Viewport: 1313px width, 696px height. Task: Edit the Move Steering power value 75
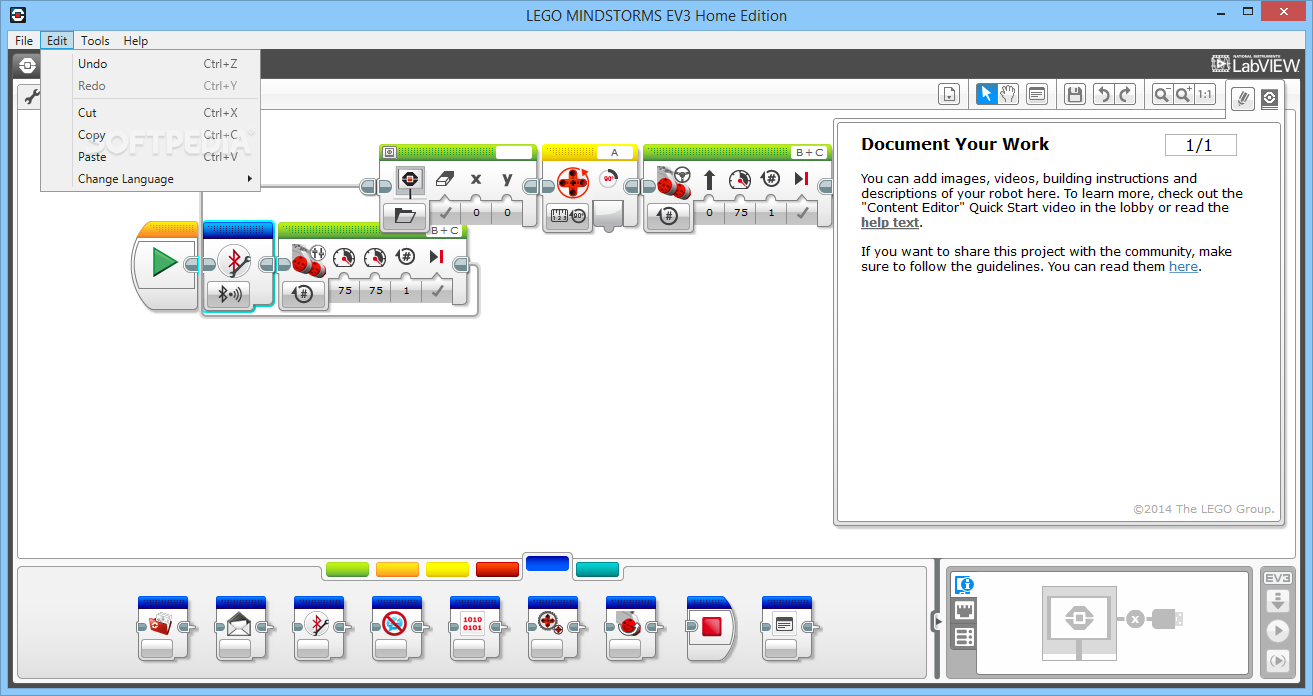click(x=741, y=212)
